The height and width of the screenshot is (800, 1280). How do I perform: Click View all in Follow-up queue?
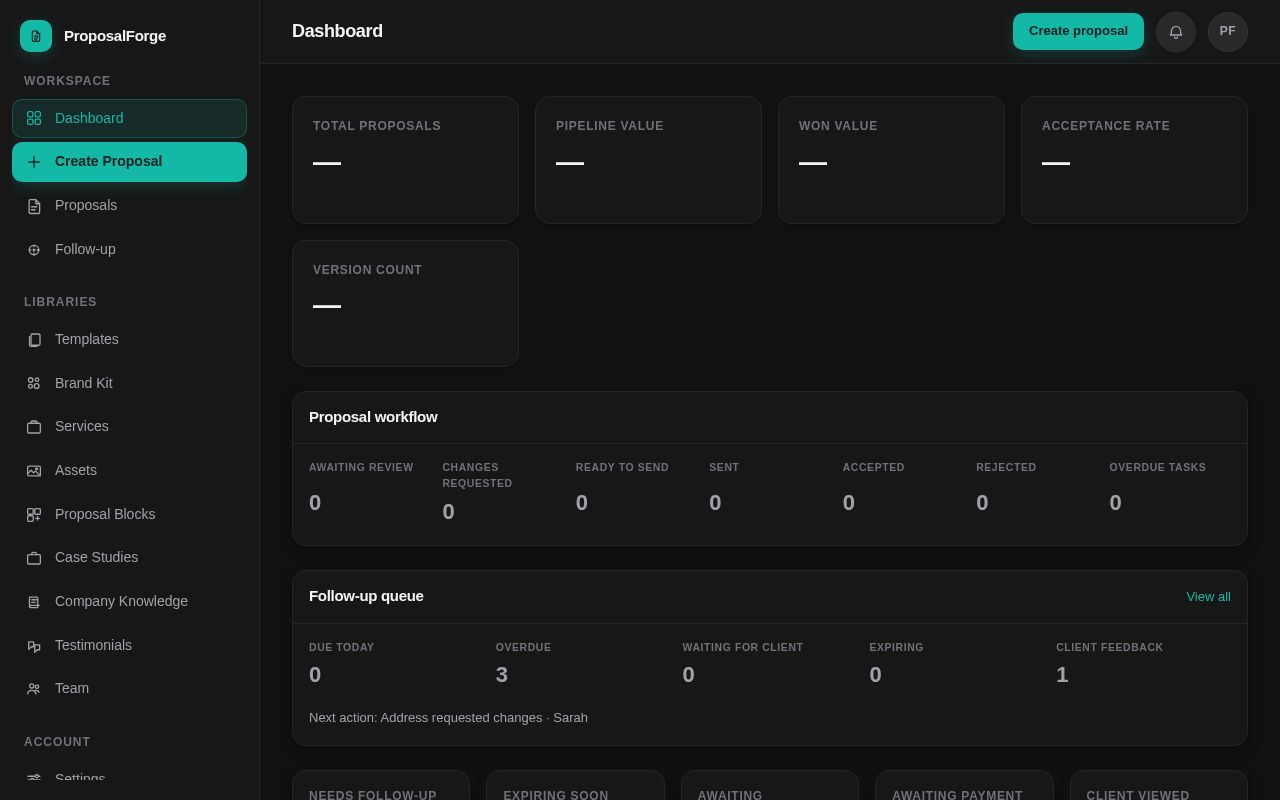click(1208, 596)
